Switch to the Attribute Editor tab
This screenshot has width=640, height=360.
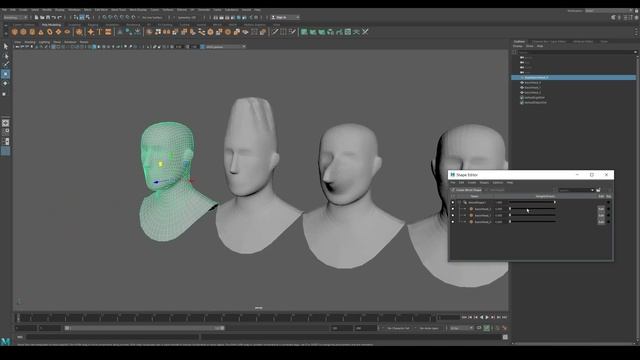pos(583,42)
